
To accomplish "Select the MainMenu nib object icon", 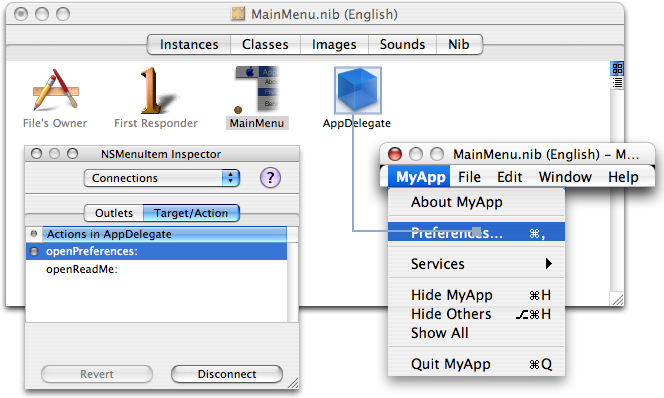I will point(257,90).
